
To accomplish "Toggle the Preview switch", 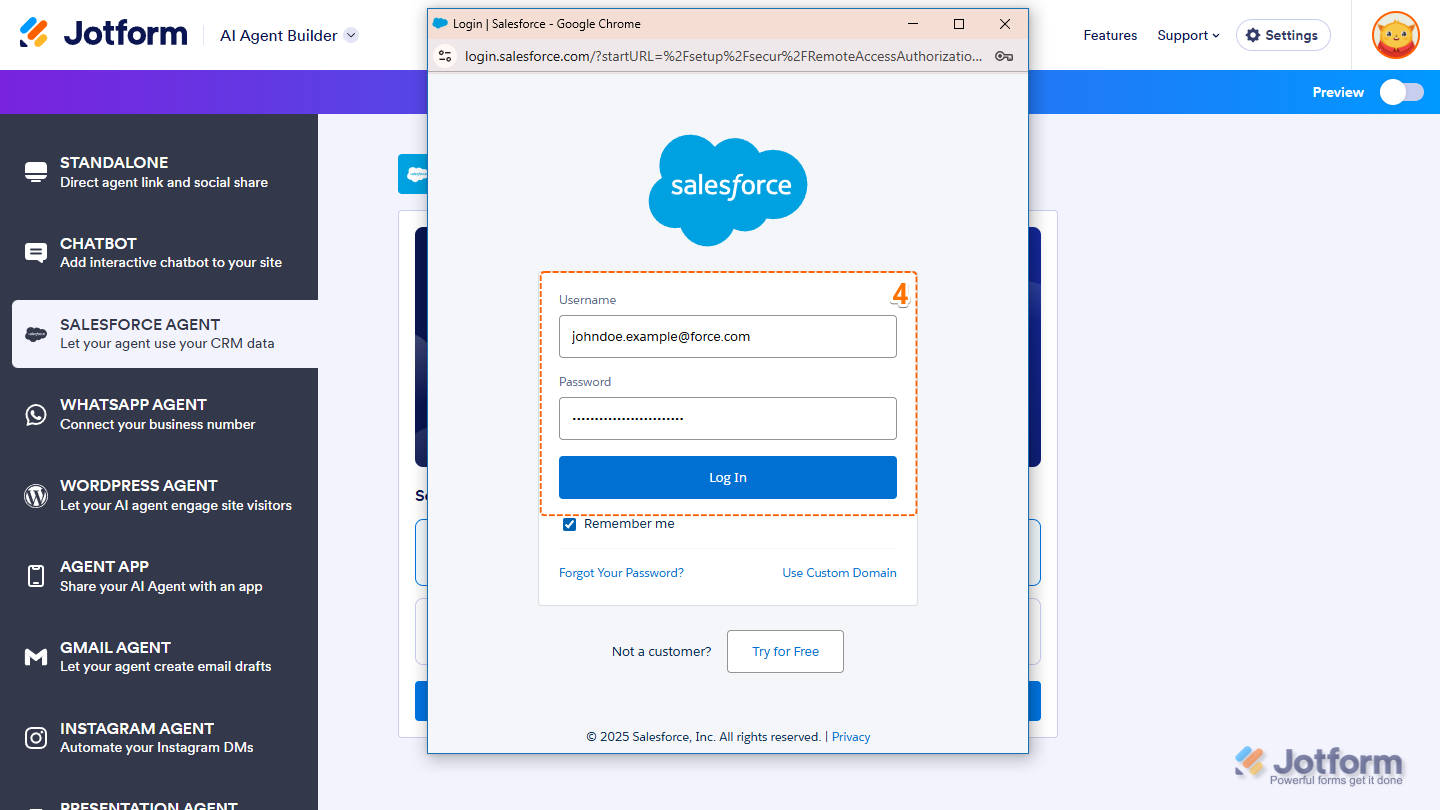I will coord(1401,92).
